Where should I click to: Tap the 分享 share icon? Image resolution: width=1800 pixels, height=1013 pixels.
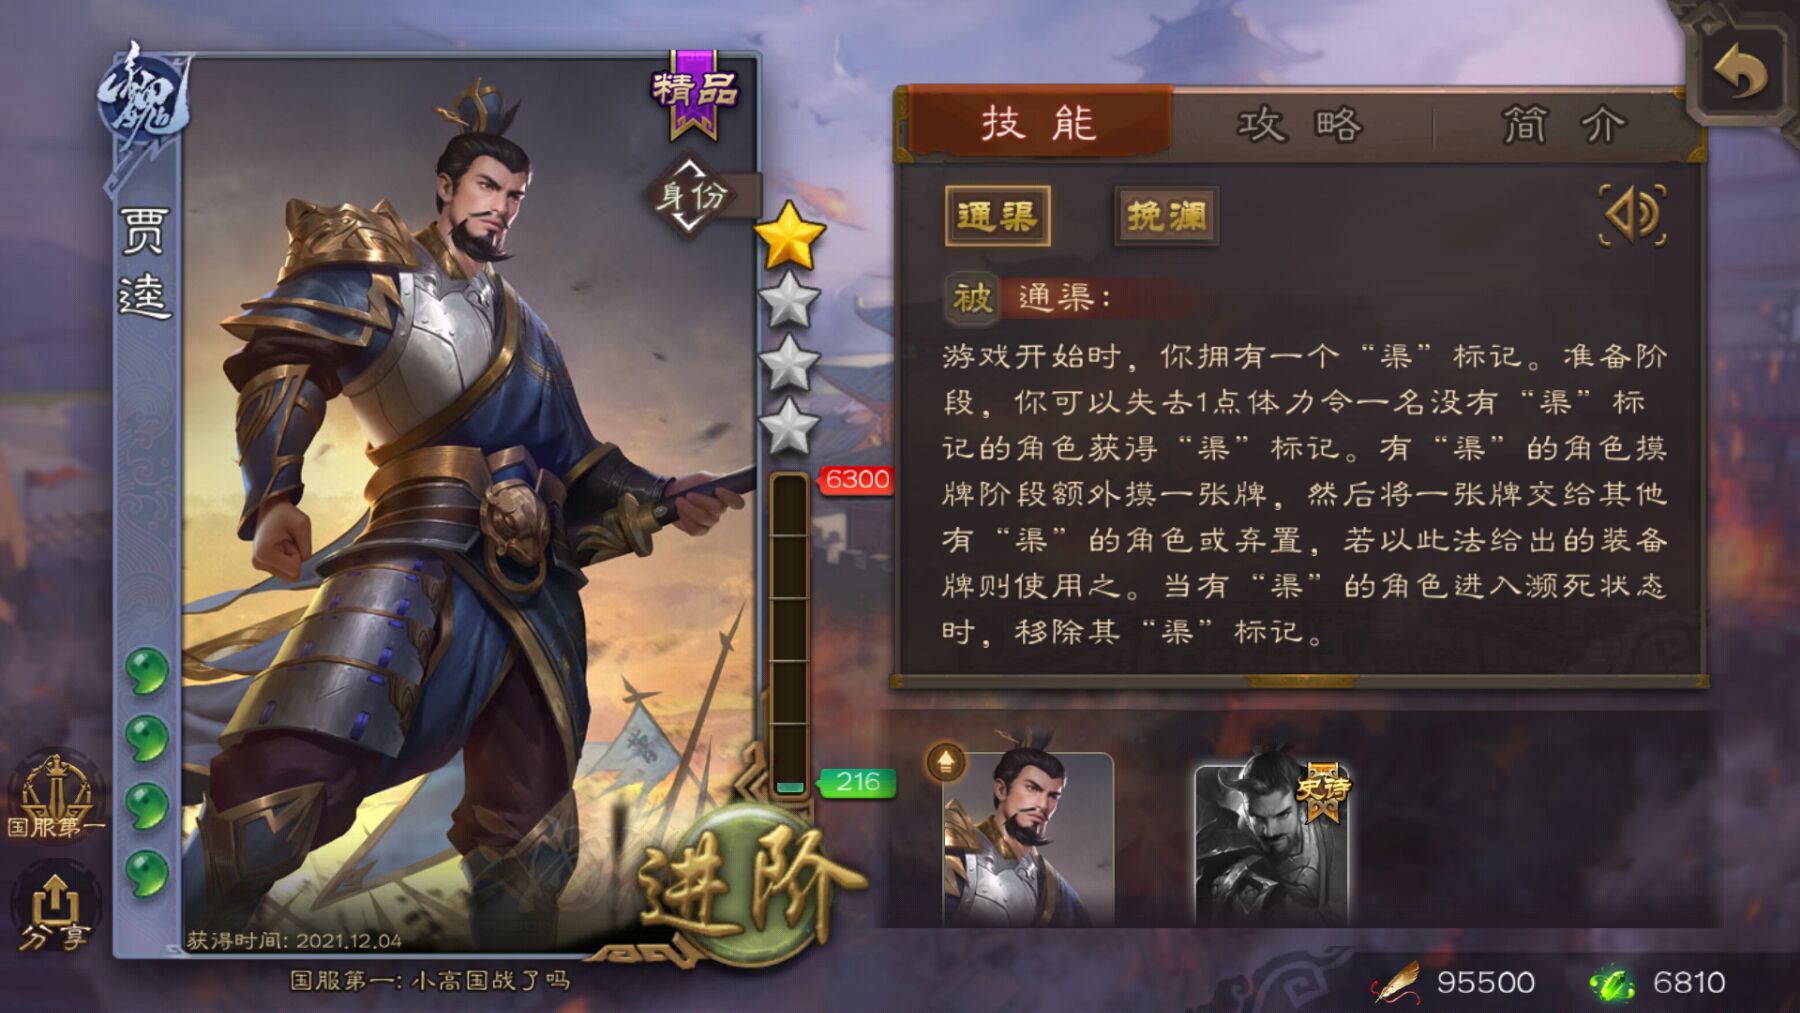tap(55, 911)
